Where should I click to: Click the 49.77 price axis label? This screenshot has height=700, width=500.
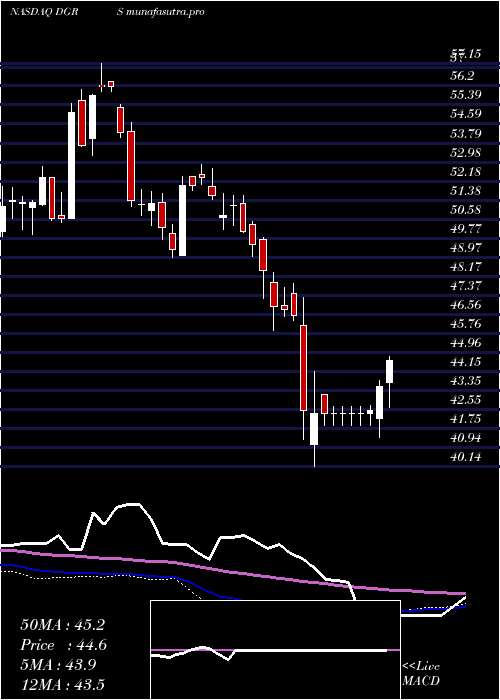point(466,229)
